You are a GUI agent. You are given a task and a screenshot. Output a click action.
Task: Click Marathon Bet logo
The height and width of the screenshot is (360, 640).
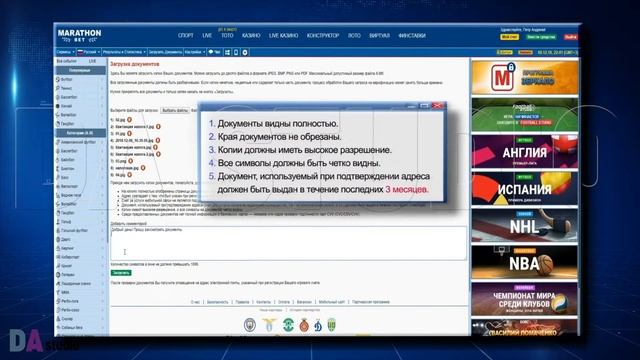(x=79, y=36)
